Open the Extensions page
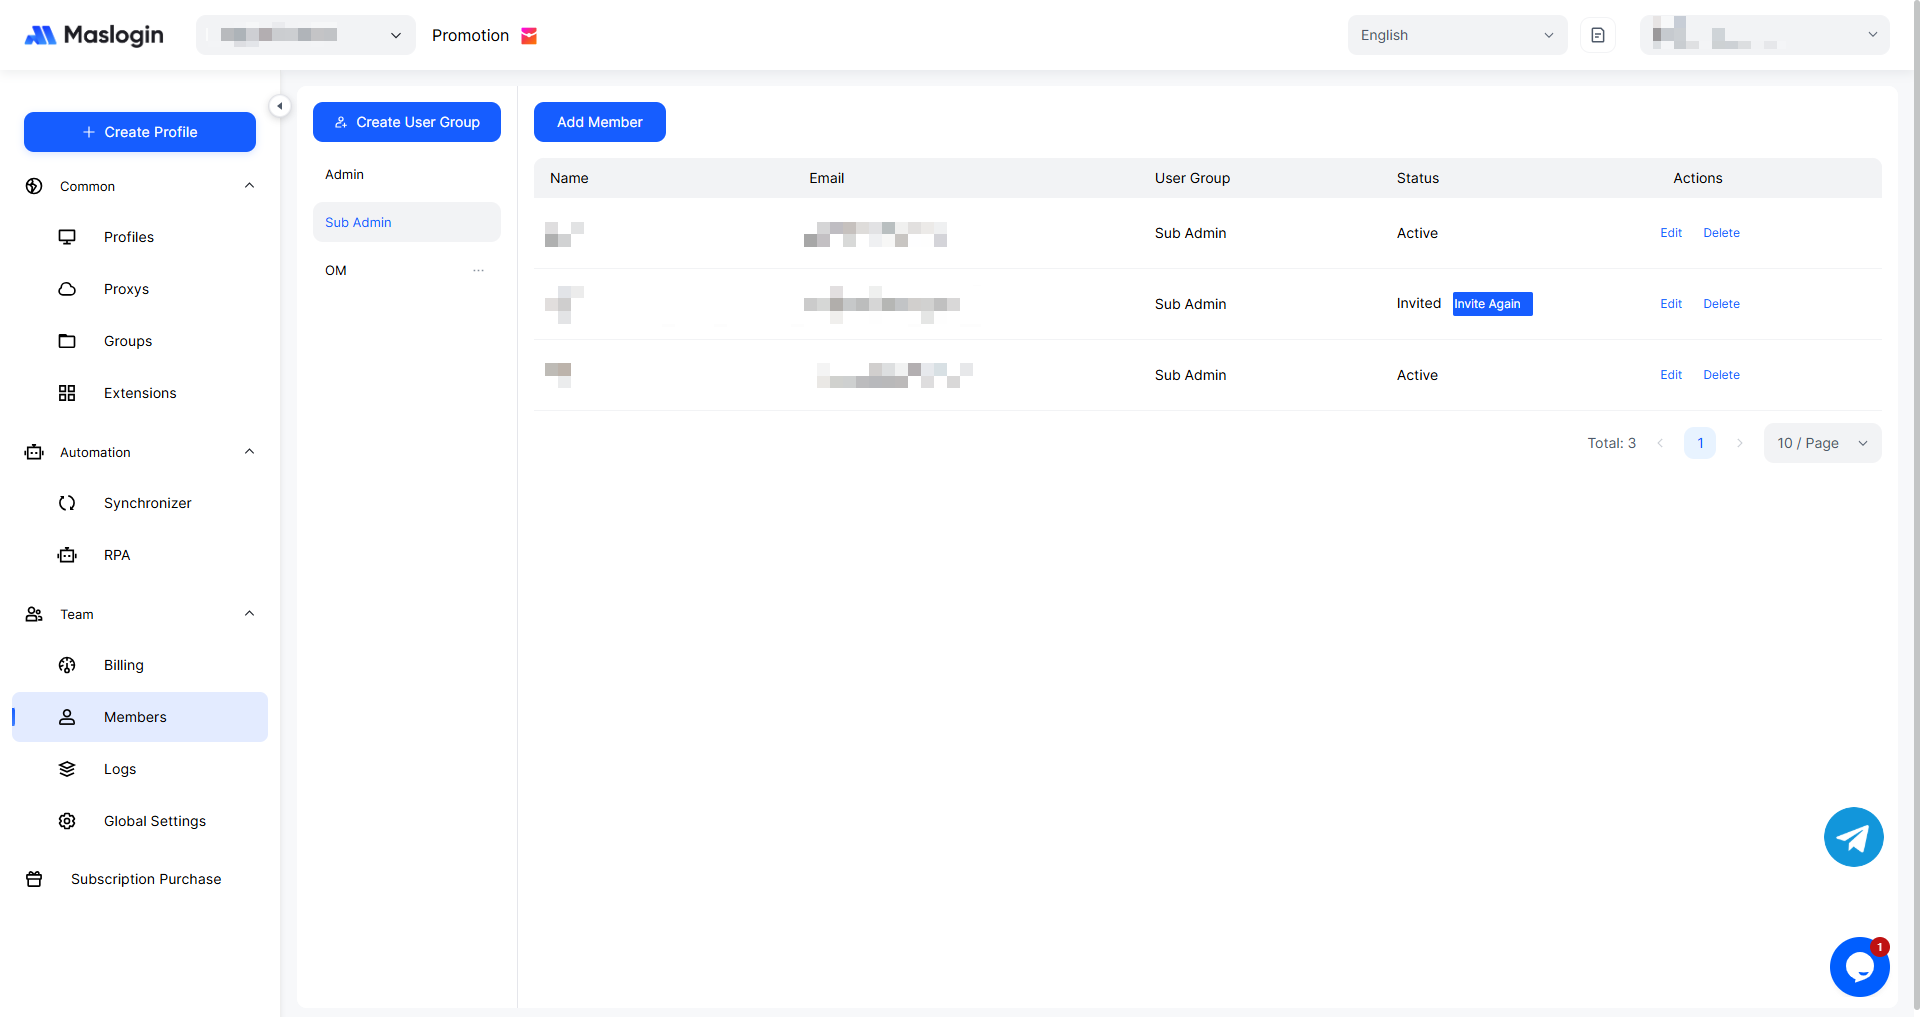1920x1017 pixels. click(x=140, y=393)
